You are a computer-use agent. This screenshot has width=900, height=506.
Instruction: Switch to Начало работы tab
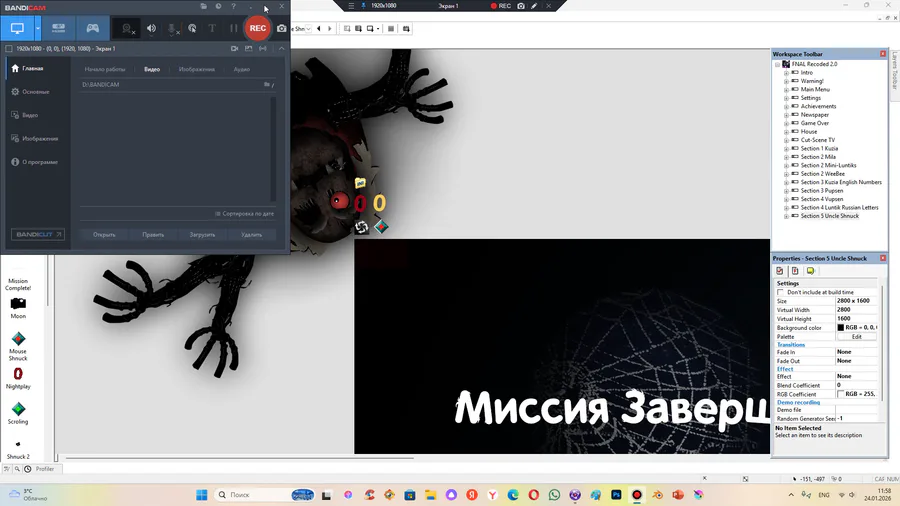coord(104,69)
